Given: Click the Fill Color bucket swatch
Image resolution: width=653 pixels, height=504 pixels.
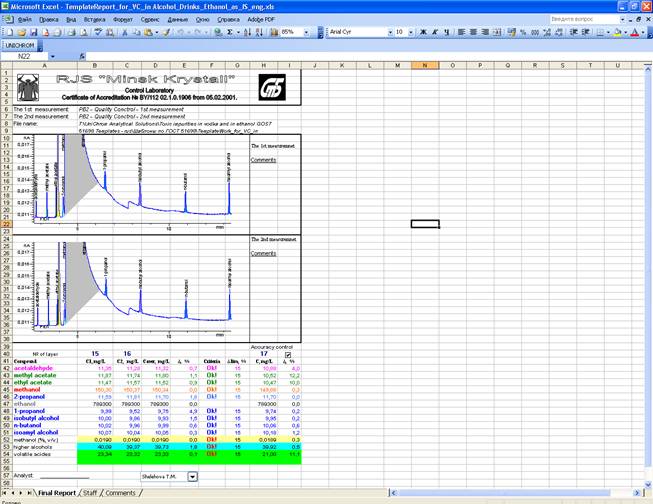Looking at the screenshot, I should pyautogui.click(x=618, y=32).
